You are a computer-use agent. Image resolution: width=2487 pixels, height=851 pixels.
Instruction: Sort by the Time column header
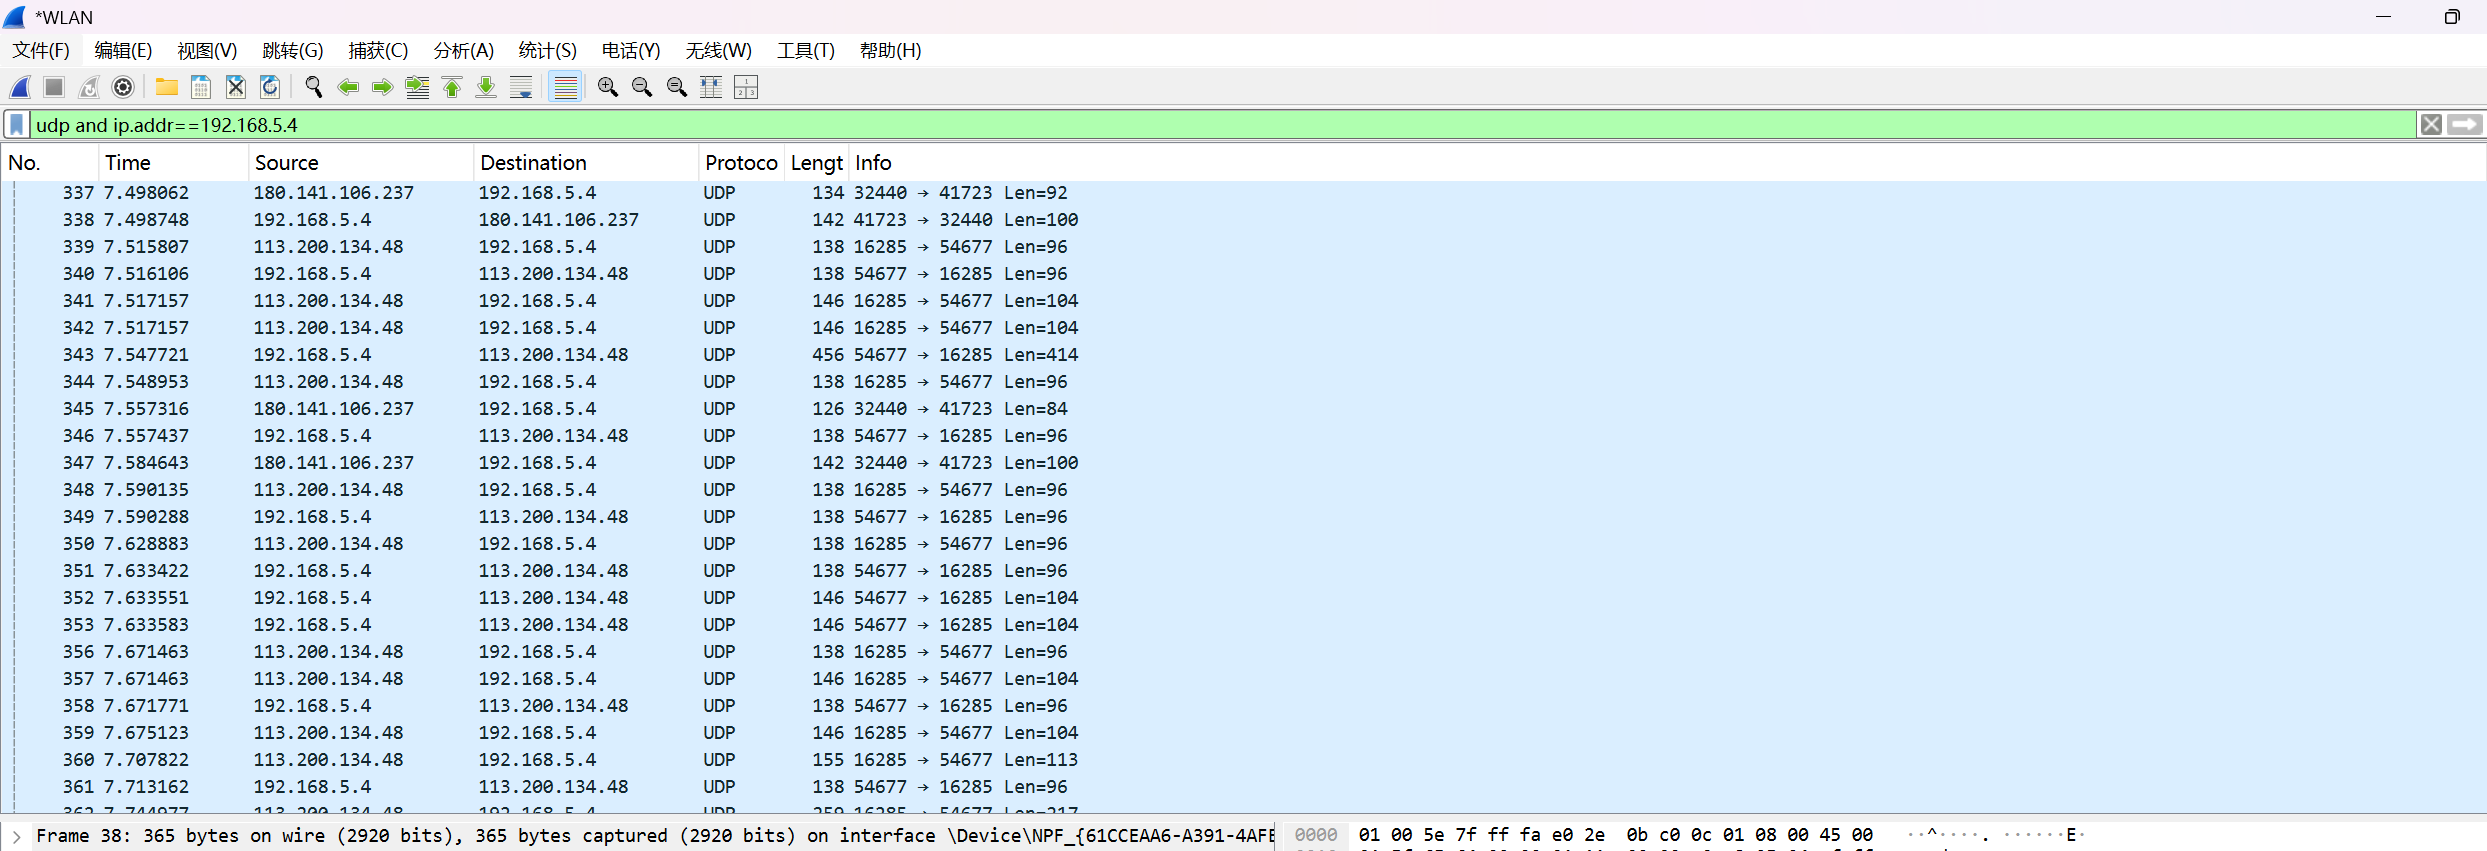(x=173, y=163)
